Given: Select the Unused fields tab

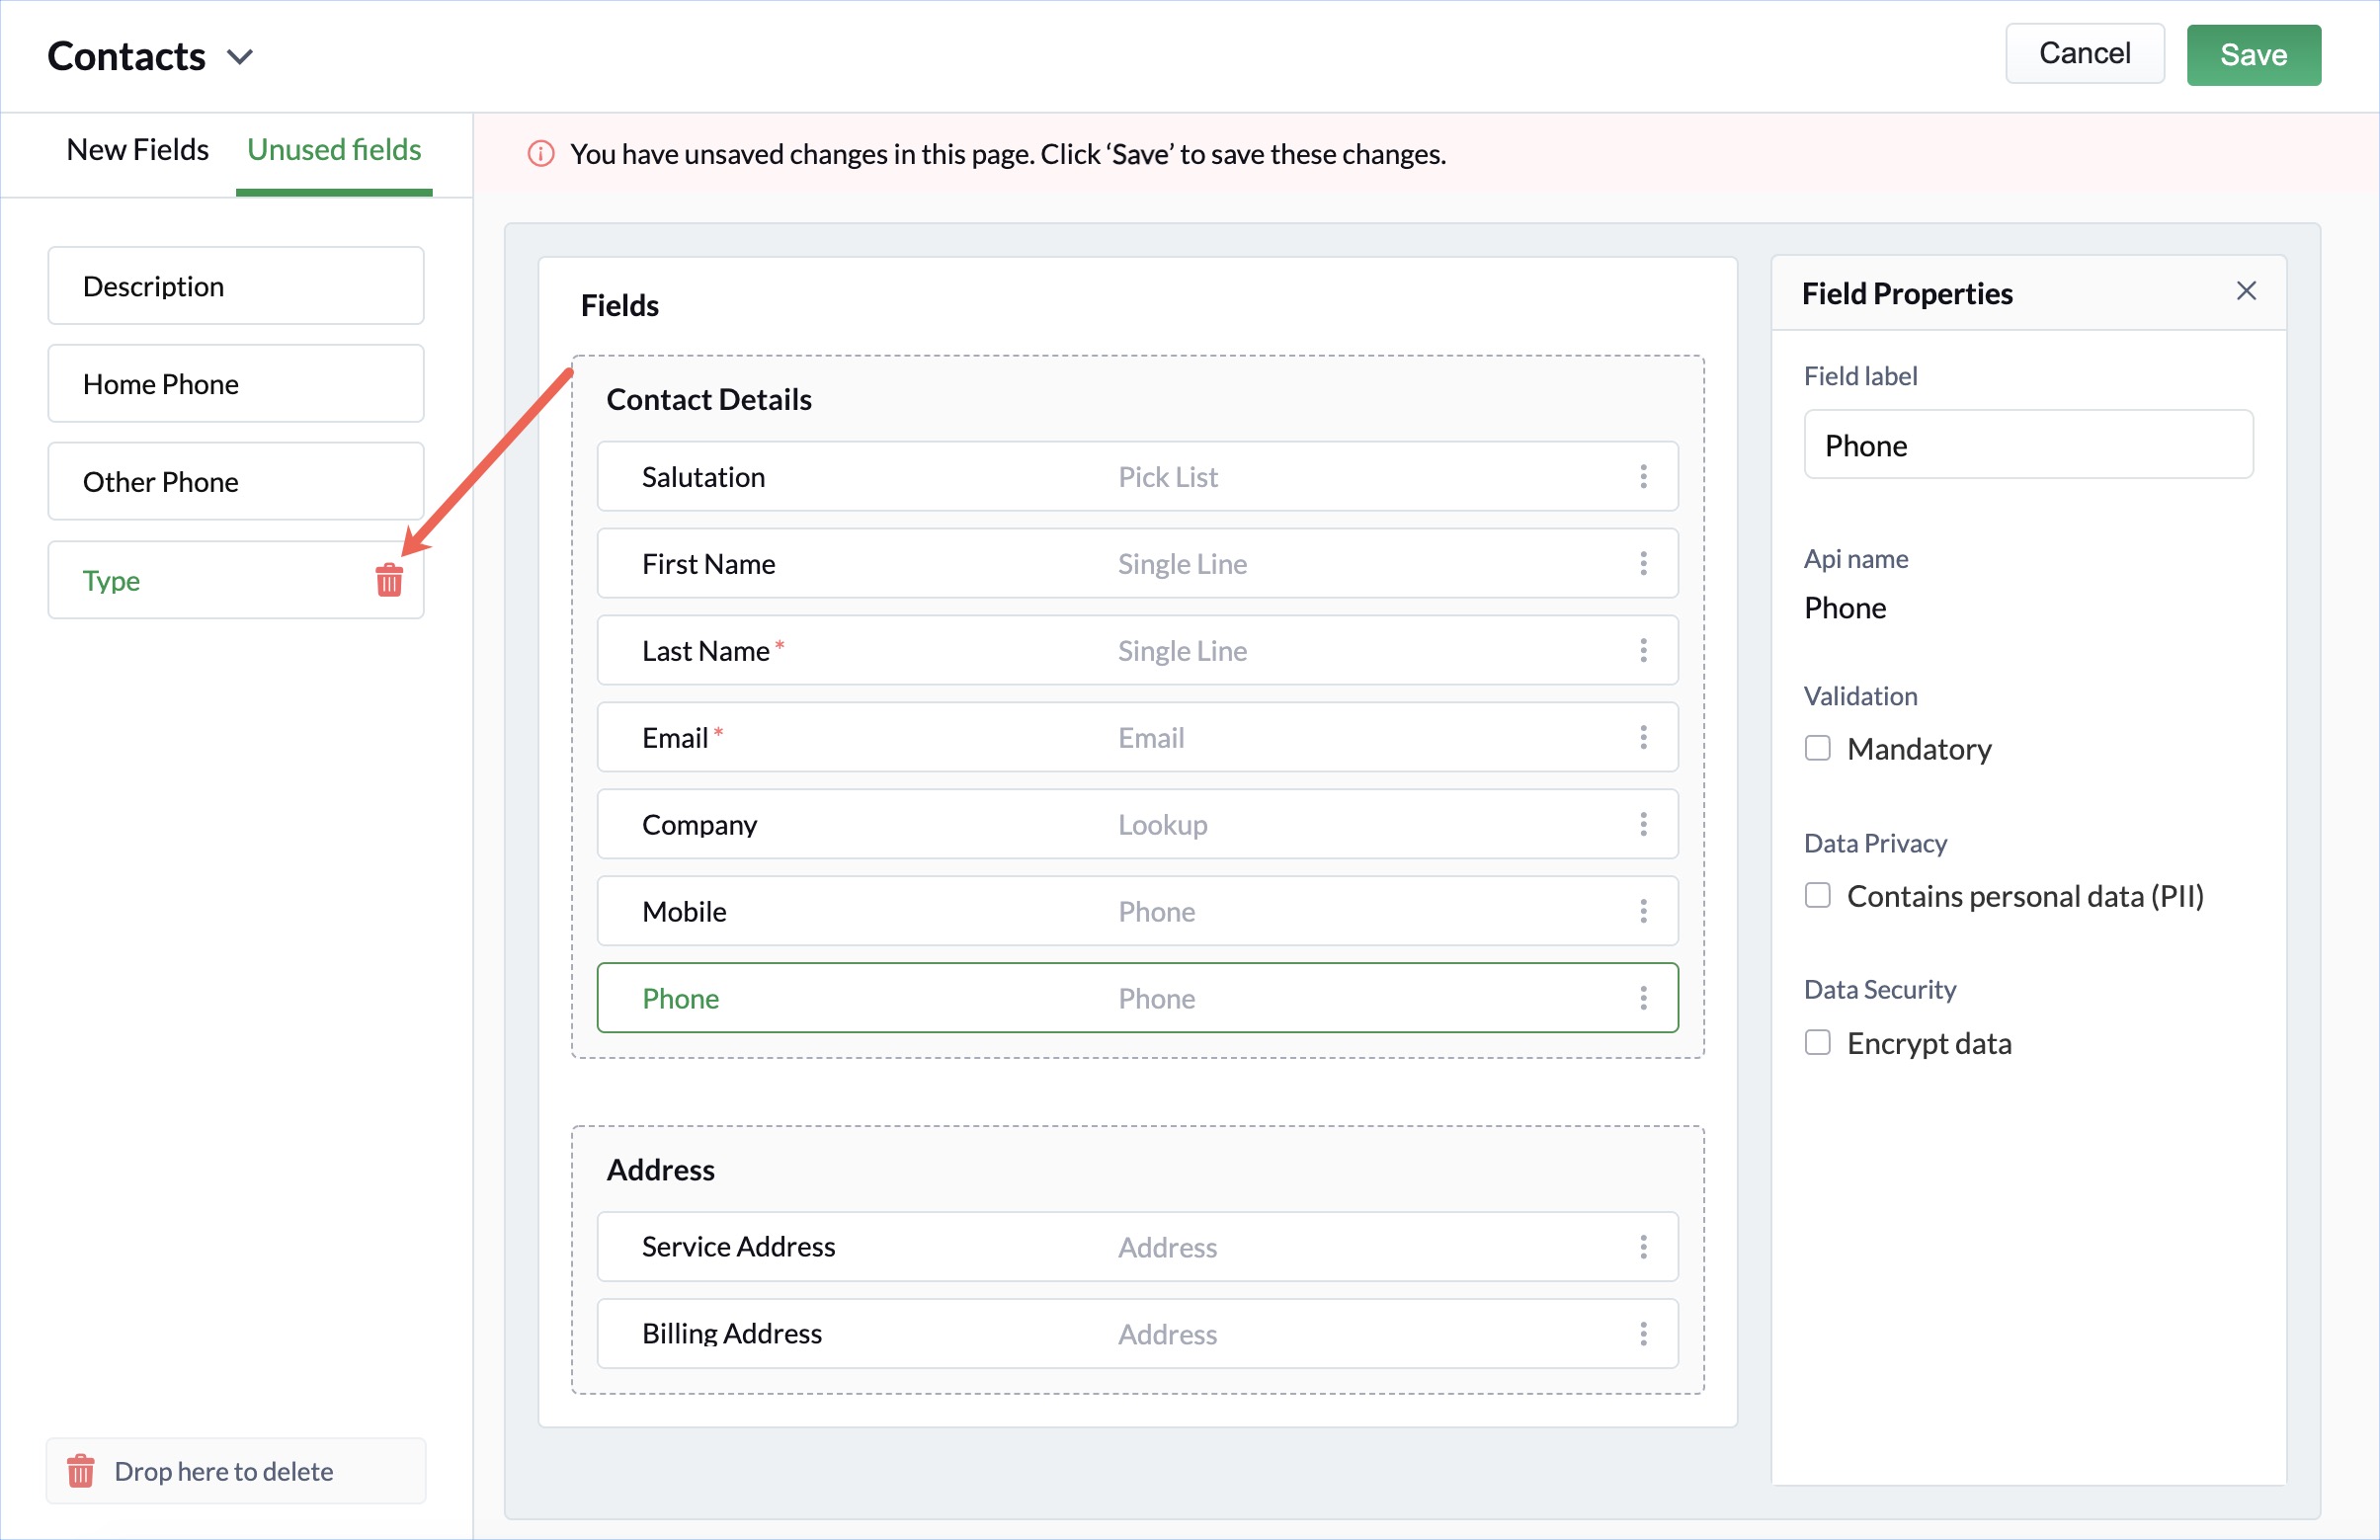Looking at the screenshot, I should pyautogui.click(x=334, y=150).
